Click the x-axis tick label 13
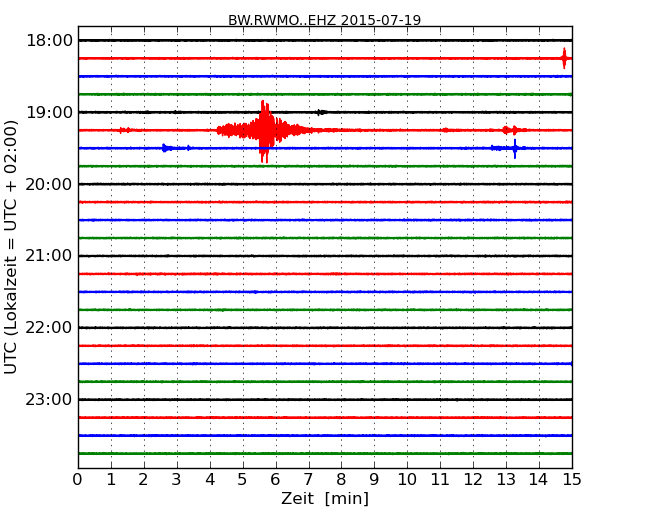Screen dimensions: 650x520 (506, 480)
